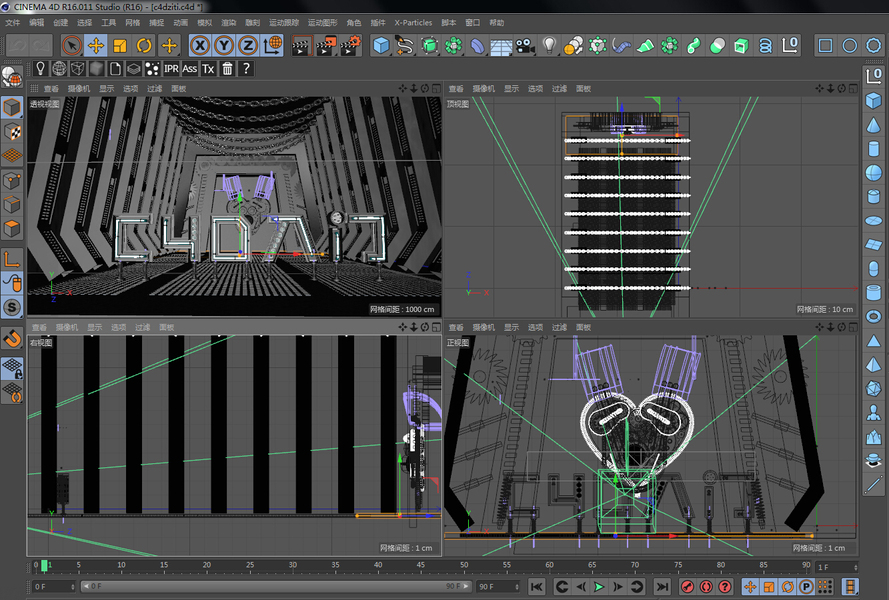Screen dimensions: 889x600
Task: Click the Record Active Objects key icon
Action: click(x=687, y=586)
